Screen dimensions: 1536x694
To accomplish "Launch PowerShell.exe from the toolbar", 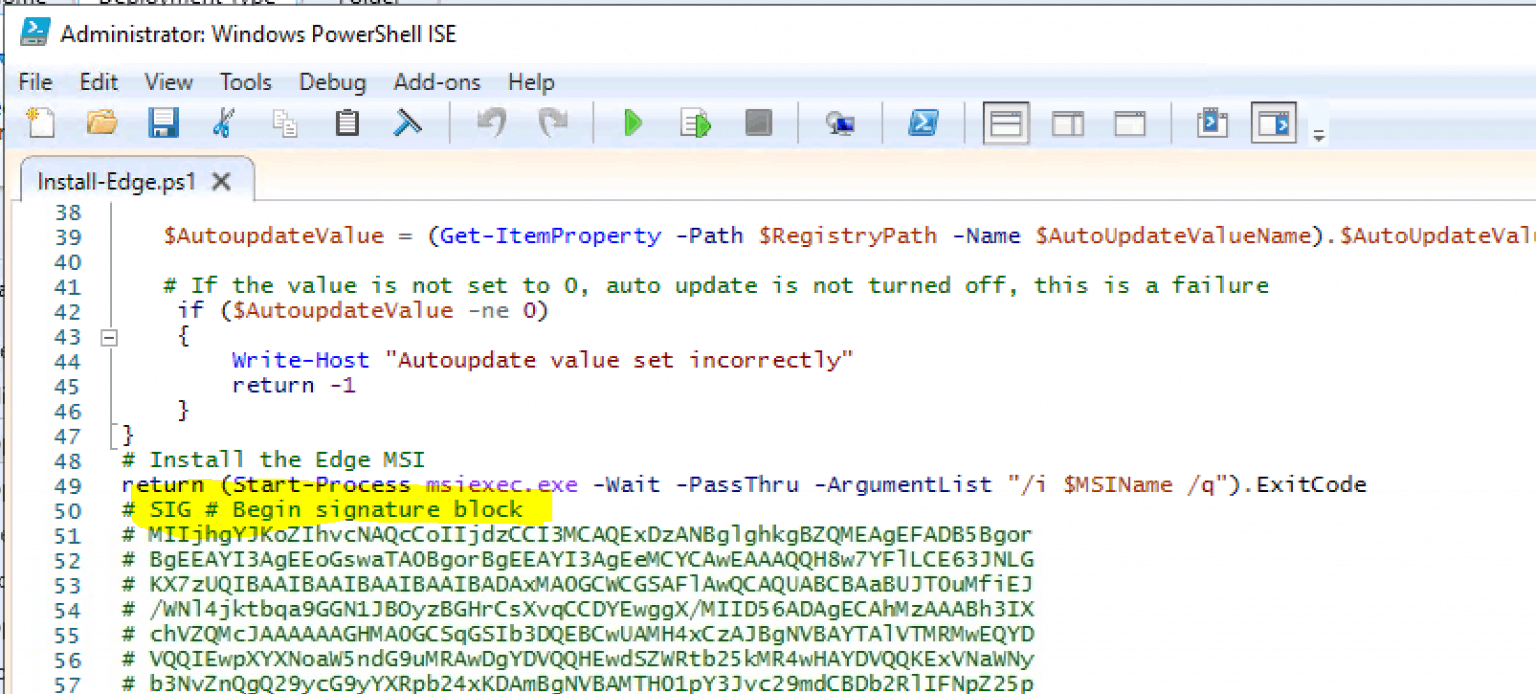I will (921, 123).
